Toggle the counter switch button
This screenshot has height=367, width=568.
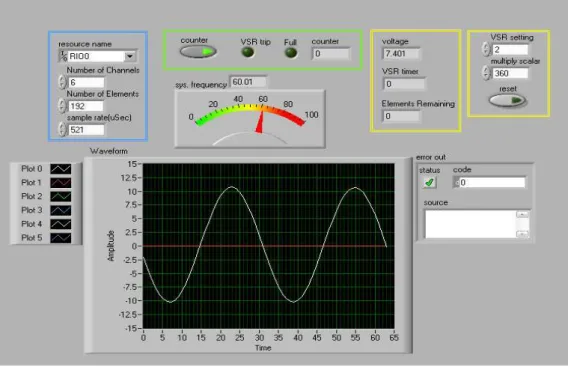pos(198,52)
